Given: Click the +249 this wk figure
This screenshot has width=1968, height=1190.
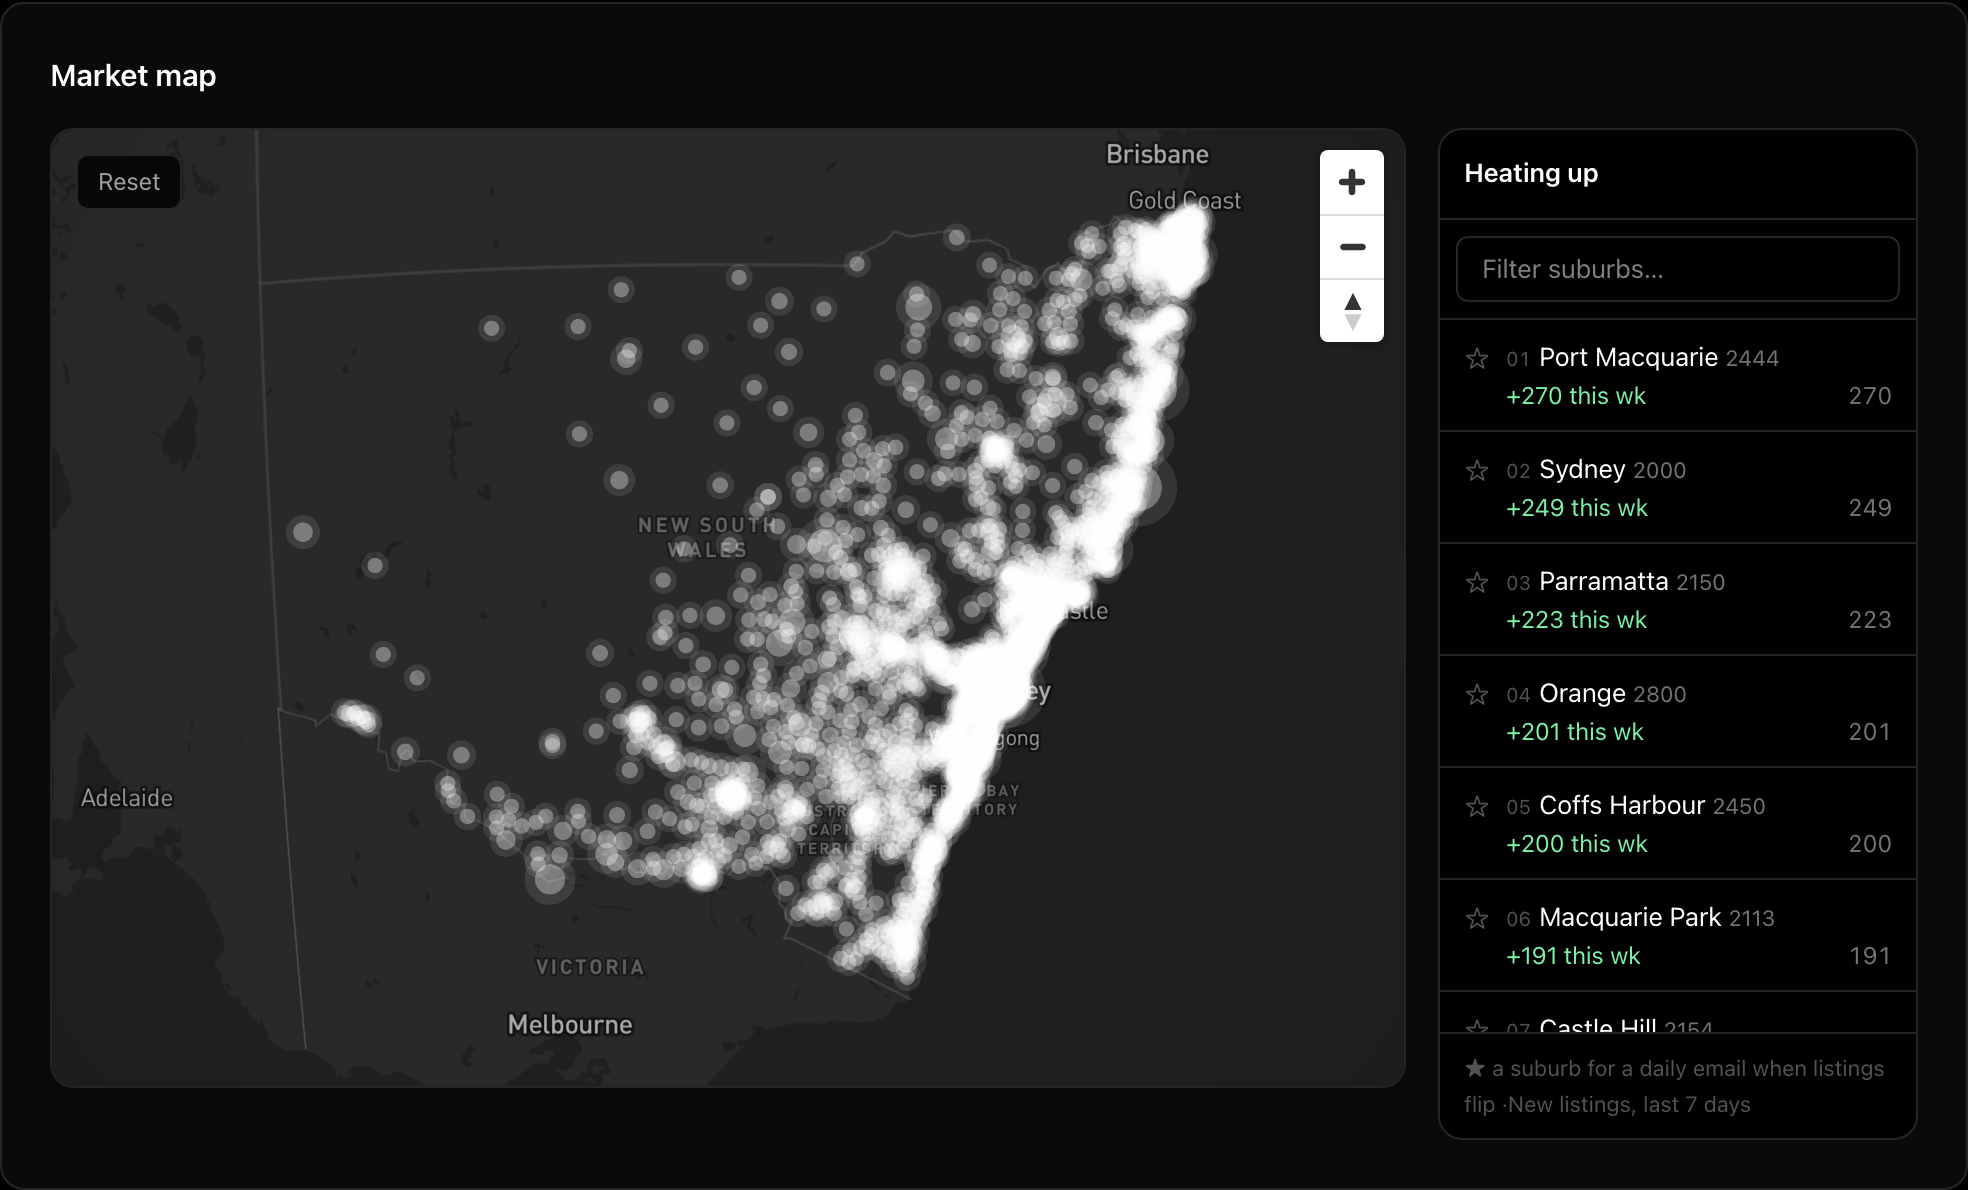Looking at the screenshot, I should coord(1576,508).
